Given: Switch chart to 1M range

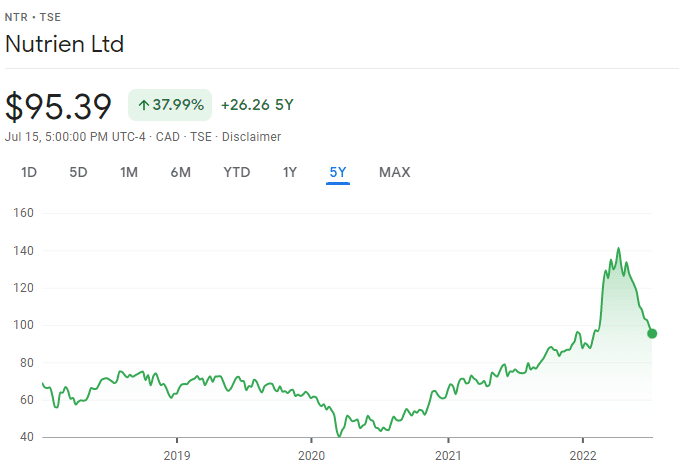Looking at the screenshot, I should [x=129, y=172].
